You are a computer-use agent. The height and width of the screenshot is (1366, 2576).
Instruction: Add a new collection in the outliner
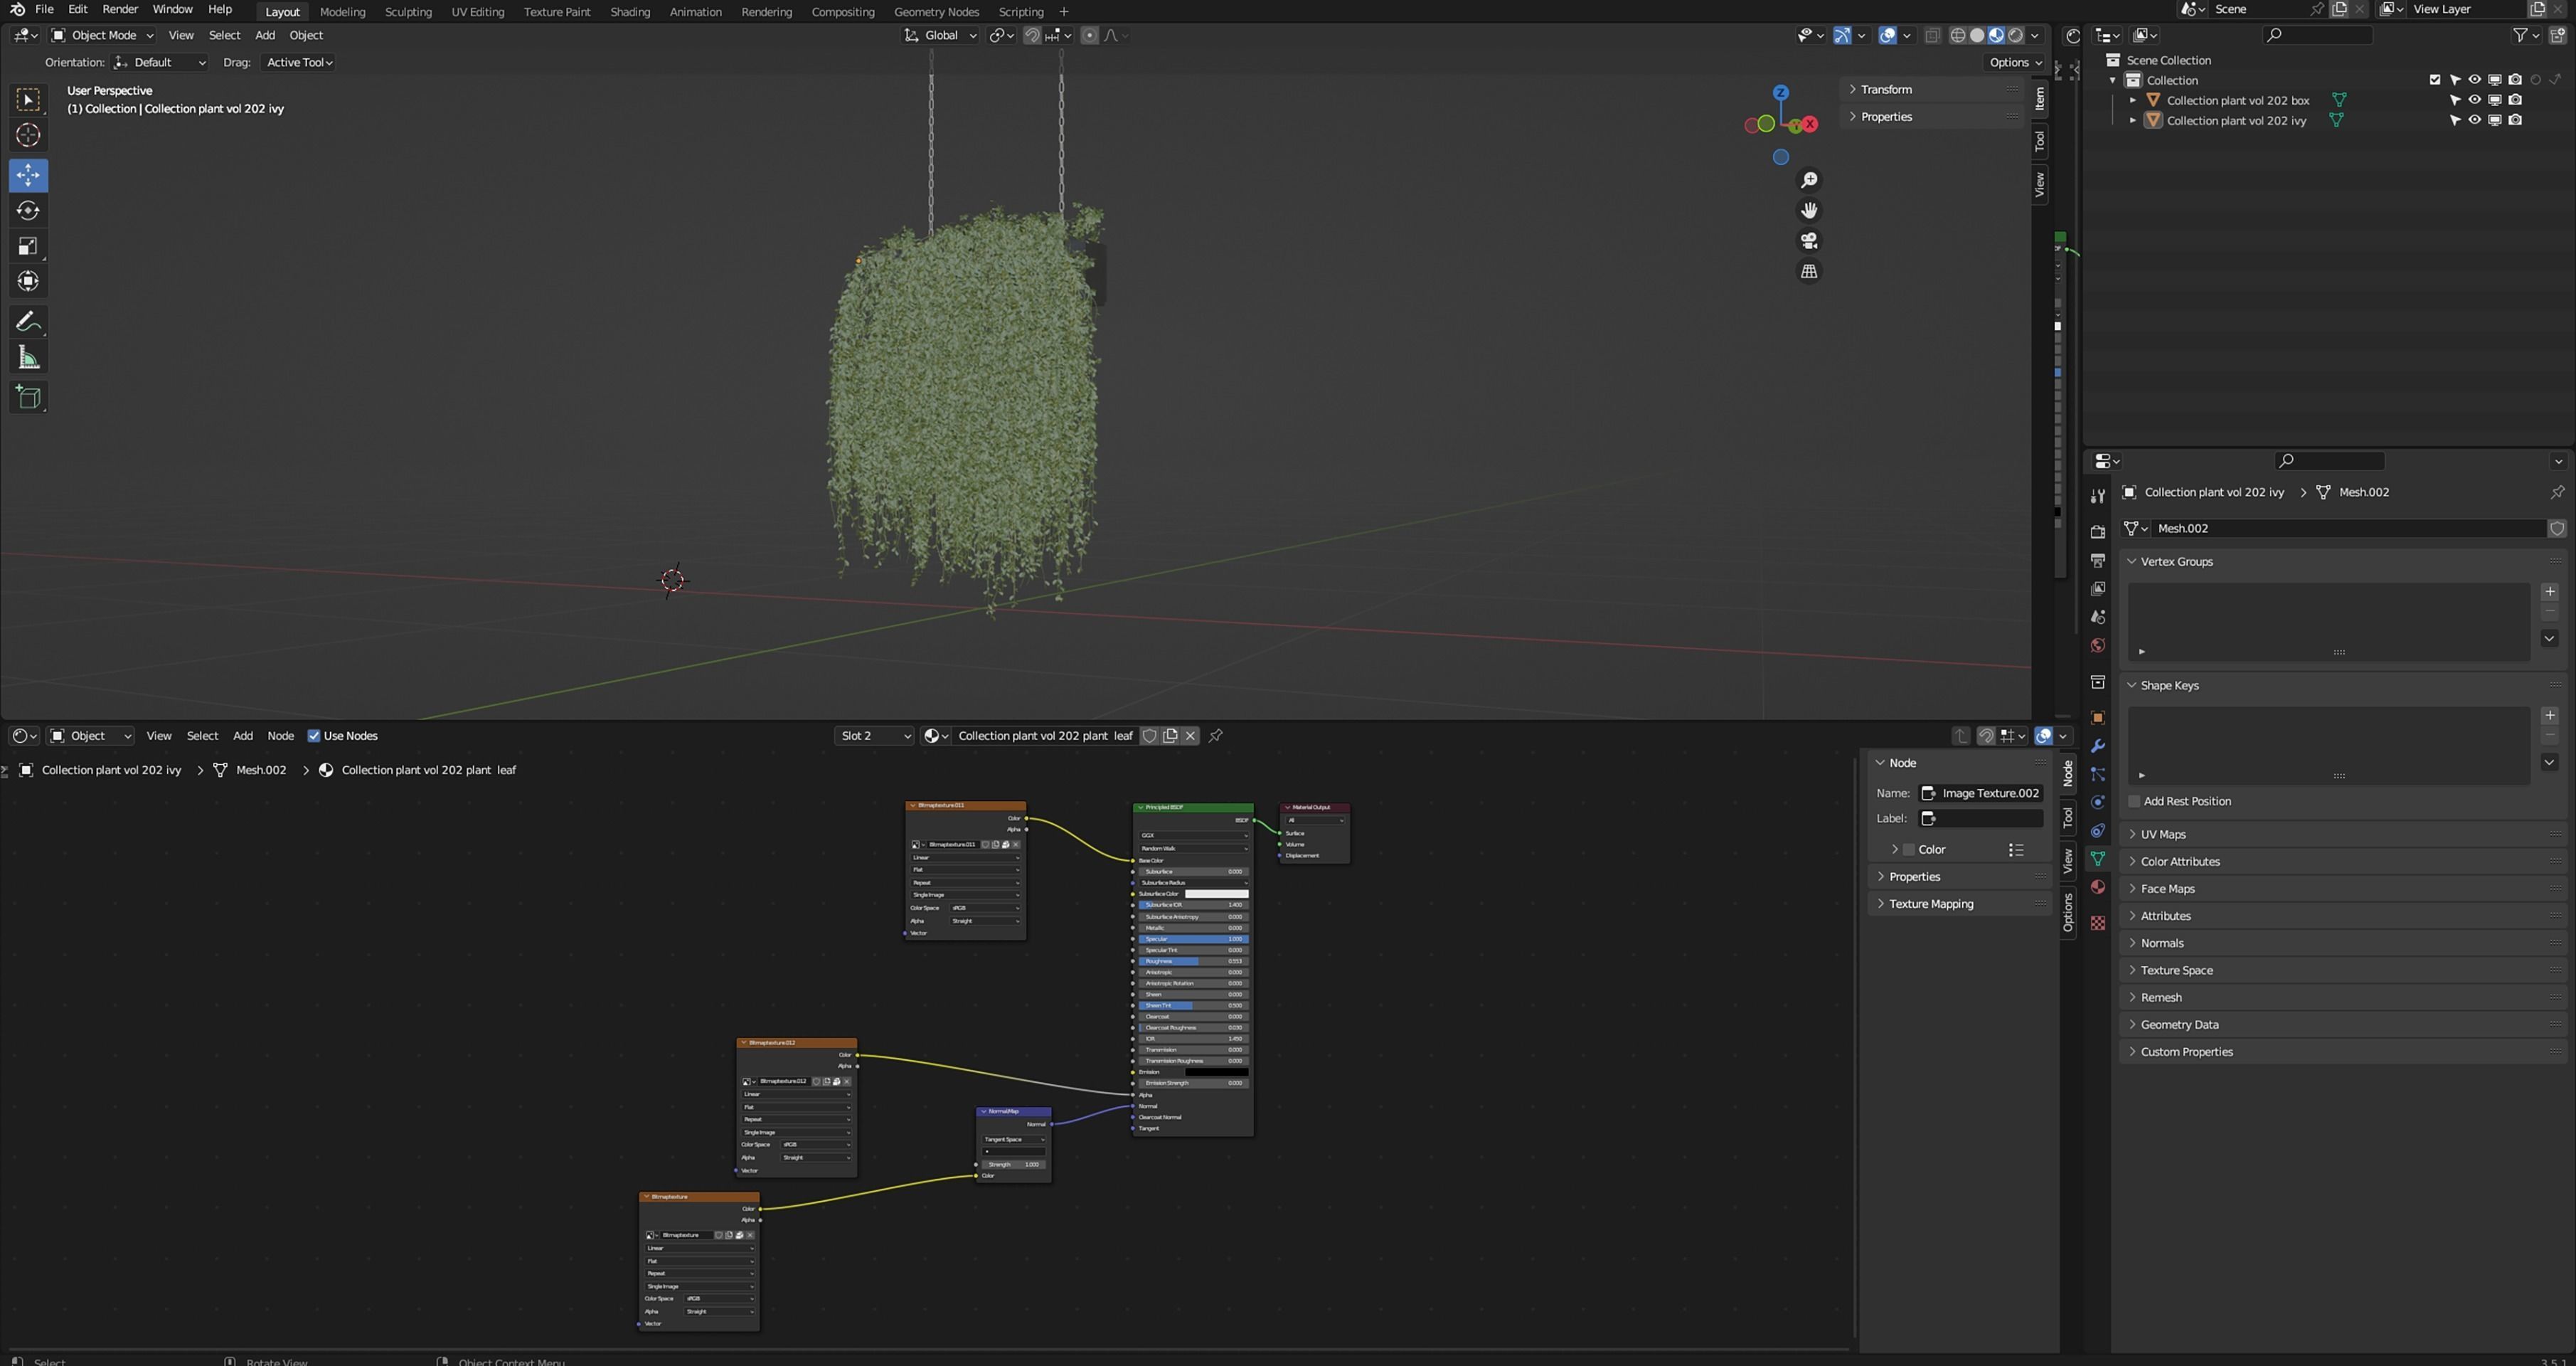click(2558, 35)
